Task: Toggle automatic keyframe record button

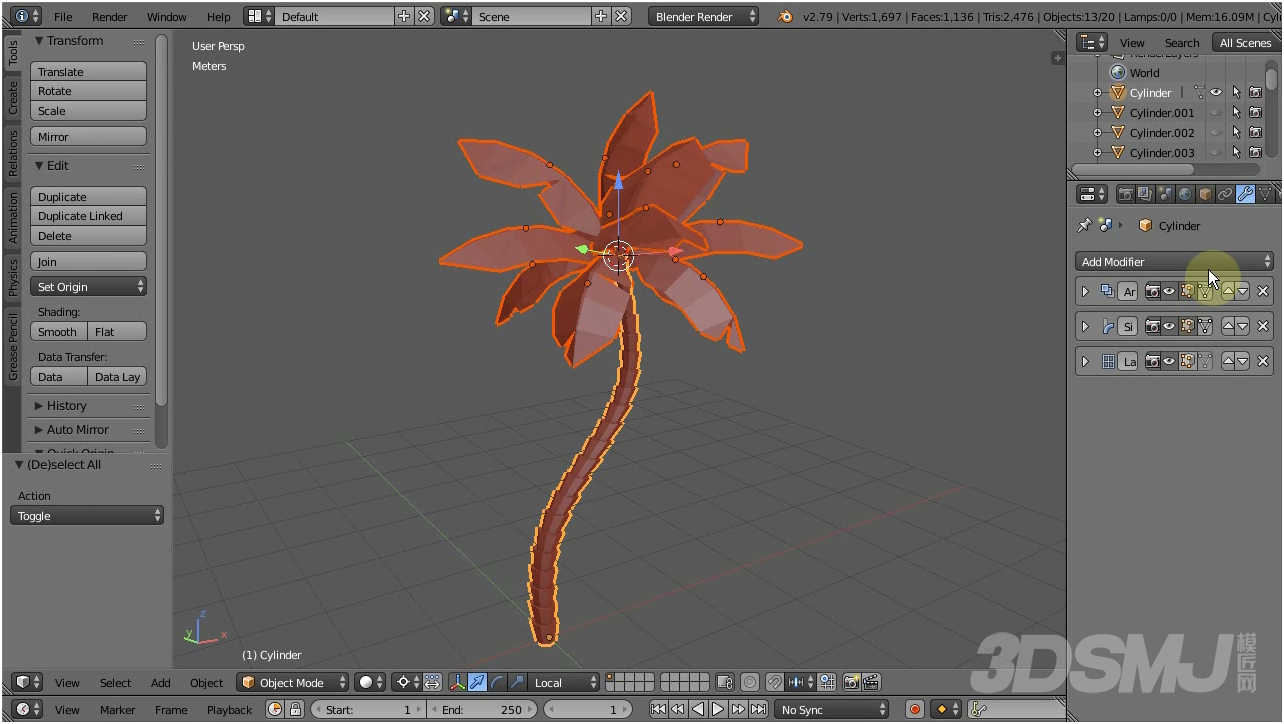Action: [x=914, y=710]
